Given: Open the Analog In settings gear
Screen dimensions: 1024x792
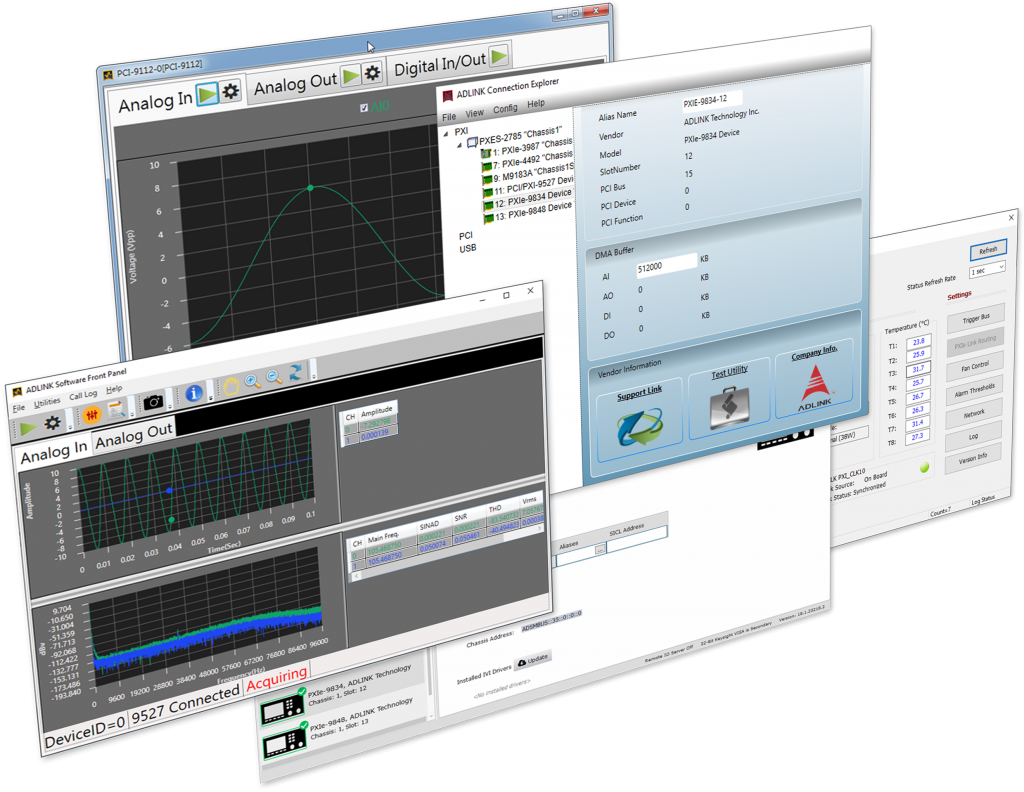Looking at the screenshot, I should pyautogui.click(x=230, y=91).
